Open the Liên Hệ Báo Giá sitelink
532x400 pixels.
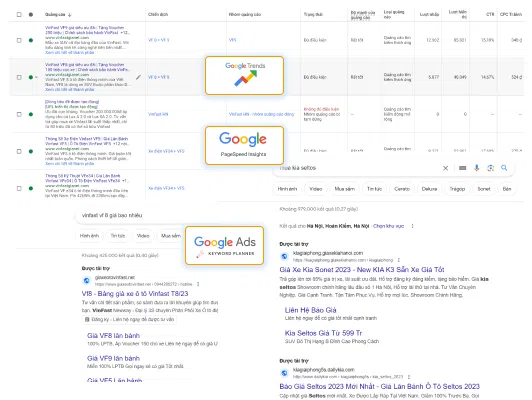(310, 310)
